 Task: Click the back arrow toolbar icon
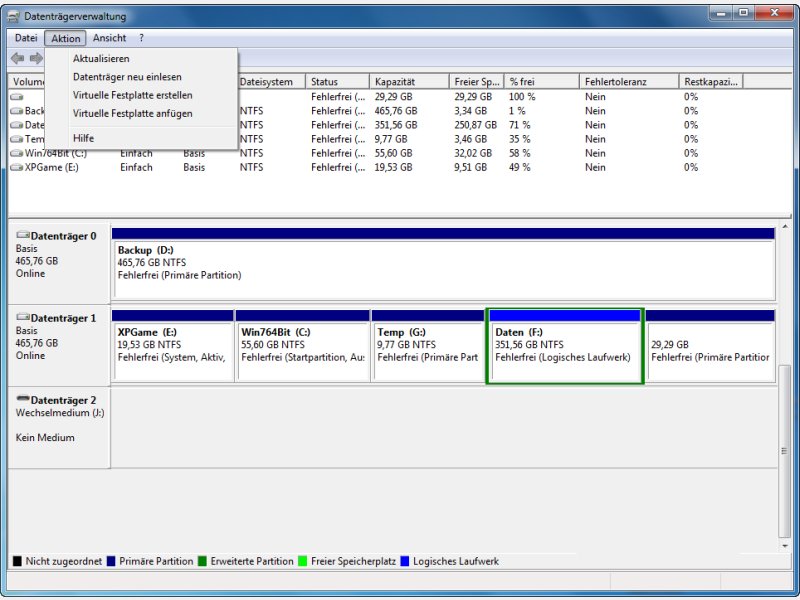click(18, 58)
